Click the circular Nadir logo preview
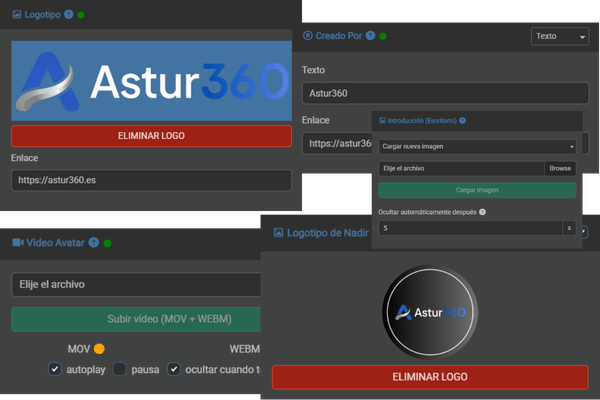The width and height of the screenshot is (600, 400). coord(430,312)
